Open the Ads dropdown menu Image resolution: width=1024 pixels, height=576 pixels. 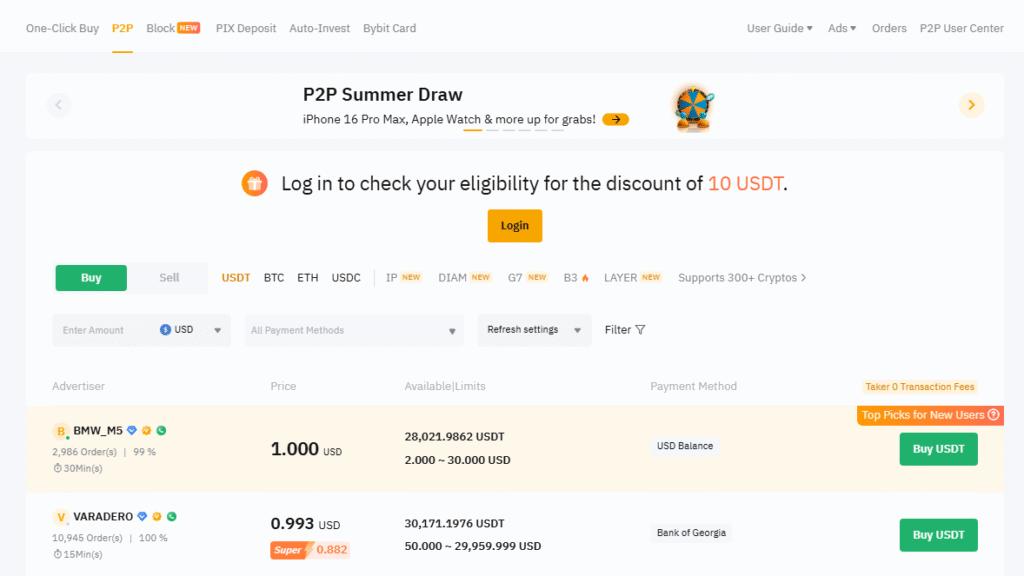[841, 28]
